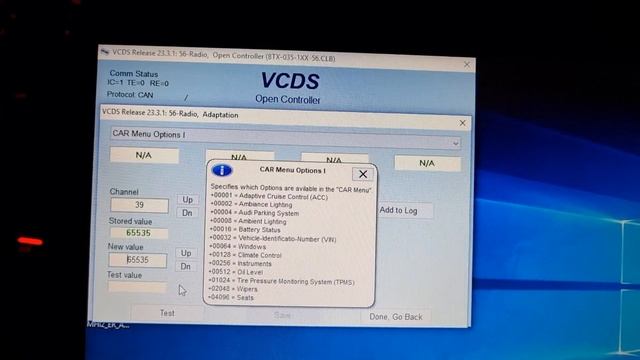This screenshot has height=360, width=640.
Task: Click New value Dn button
Action: (x=185, y=267)
